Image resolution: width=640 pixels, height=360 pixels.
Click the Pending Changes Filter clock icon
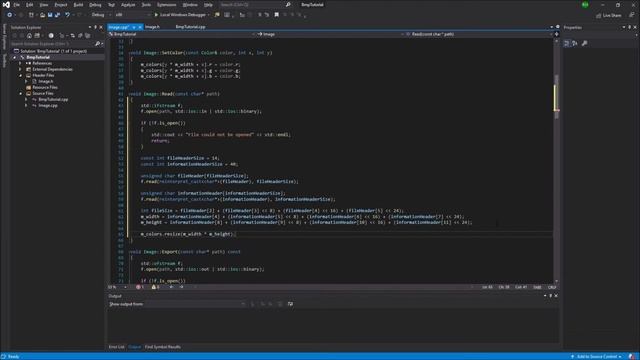[51, 36]
